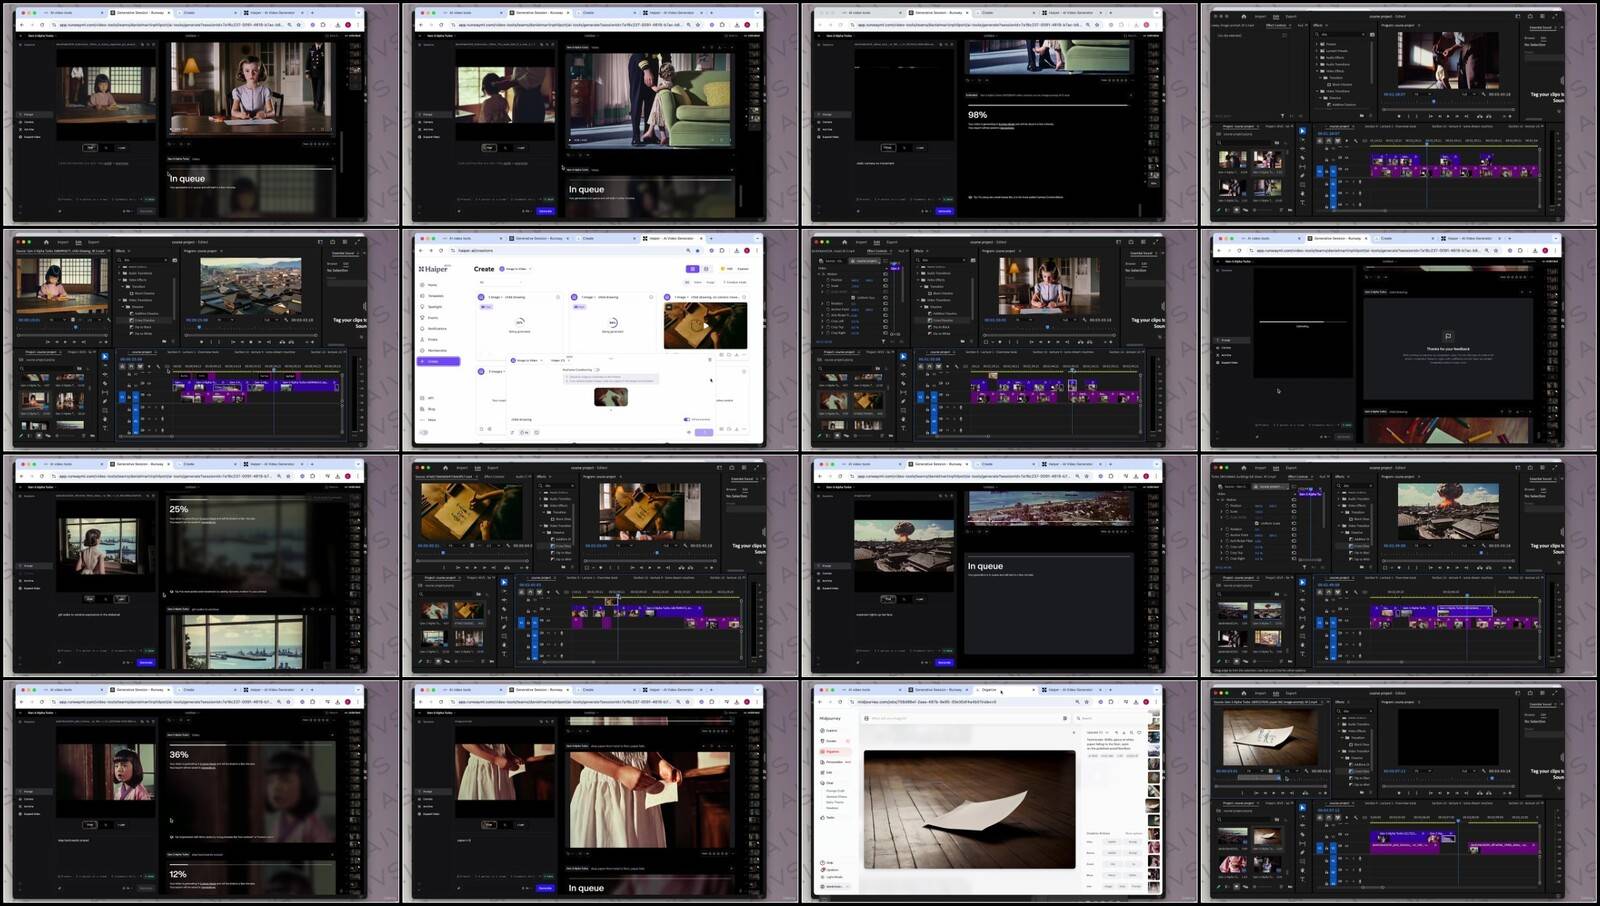
Task: Toggle the enhancement switch above Haiper generate button
Action: [x=687, y=419]
